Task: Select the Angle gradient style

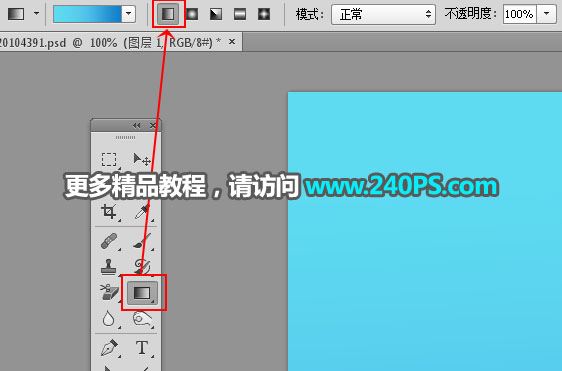Action: 216,14
